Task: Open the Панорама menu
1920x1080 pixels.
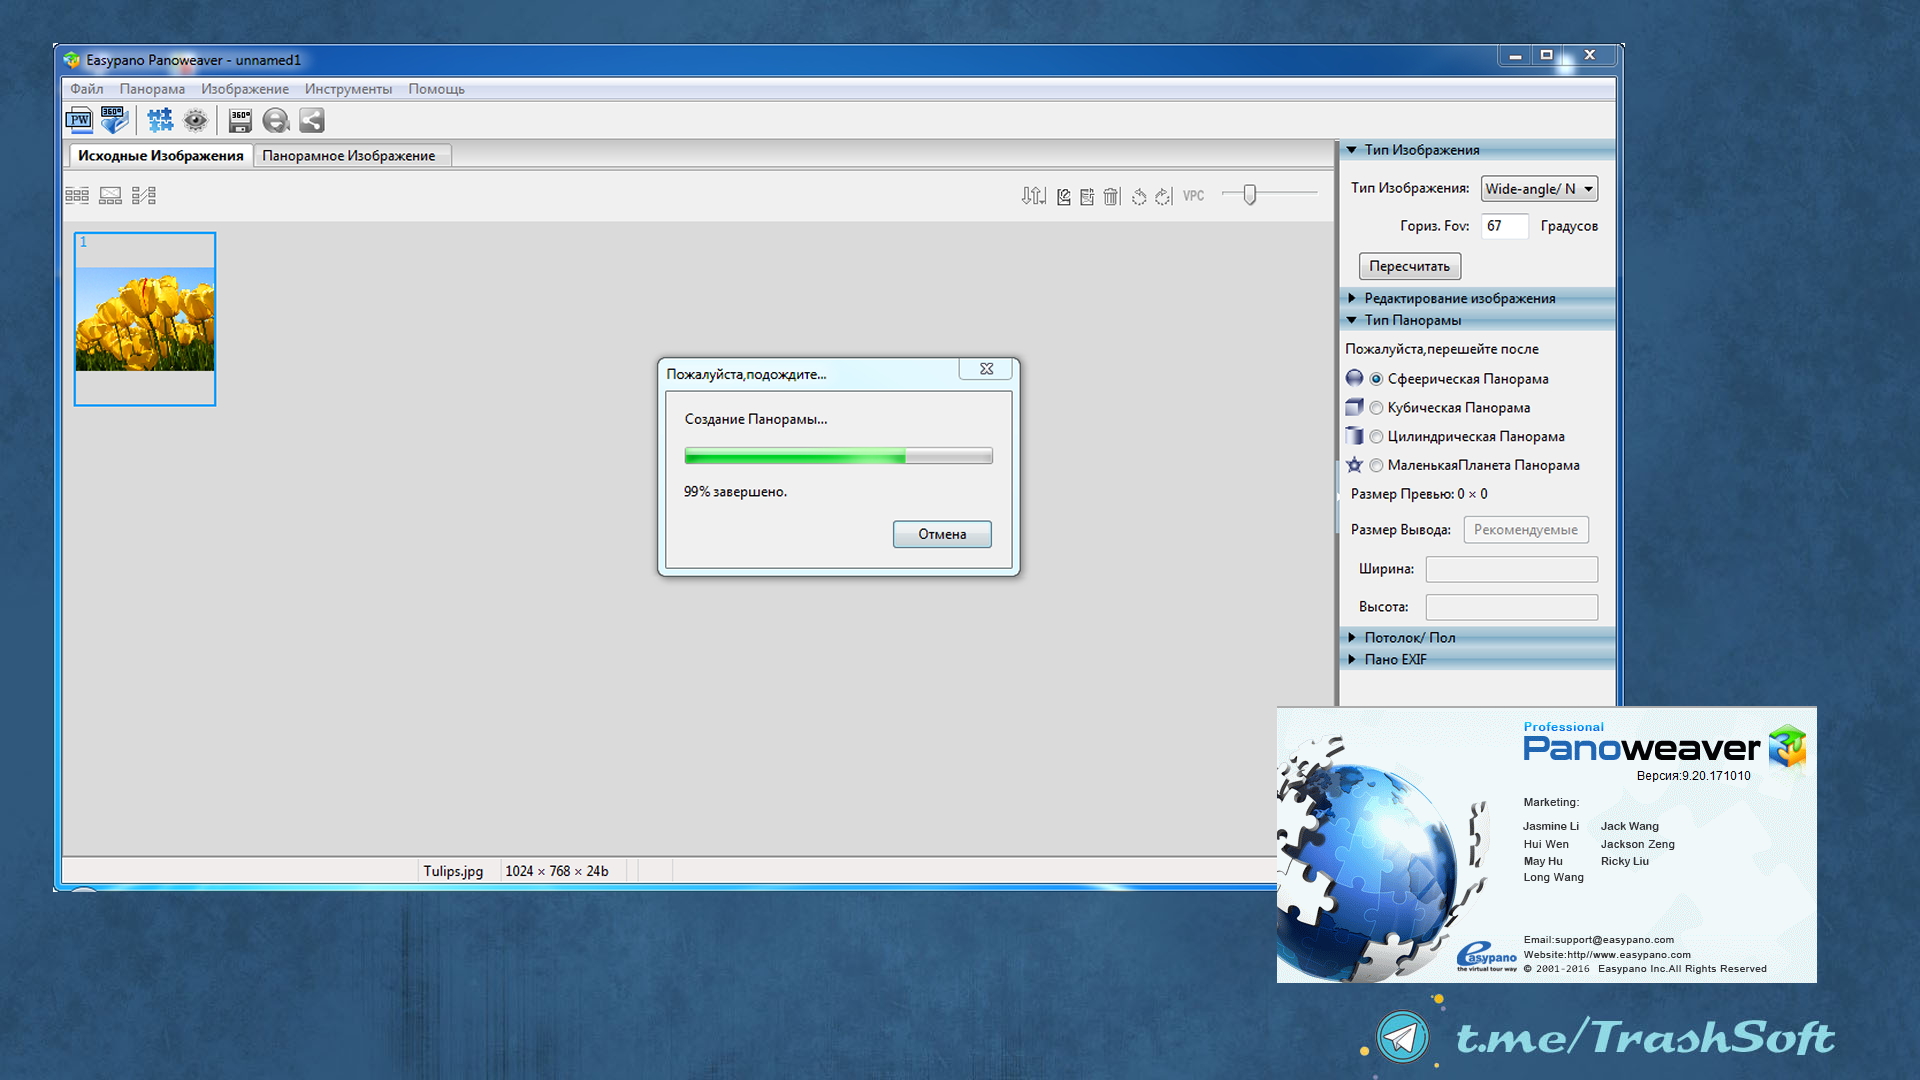Action: coord(152,89)
